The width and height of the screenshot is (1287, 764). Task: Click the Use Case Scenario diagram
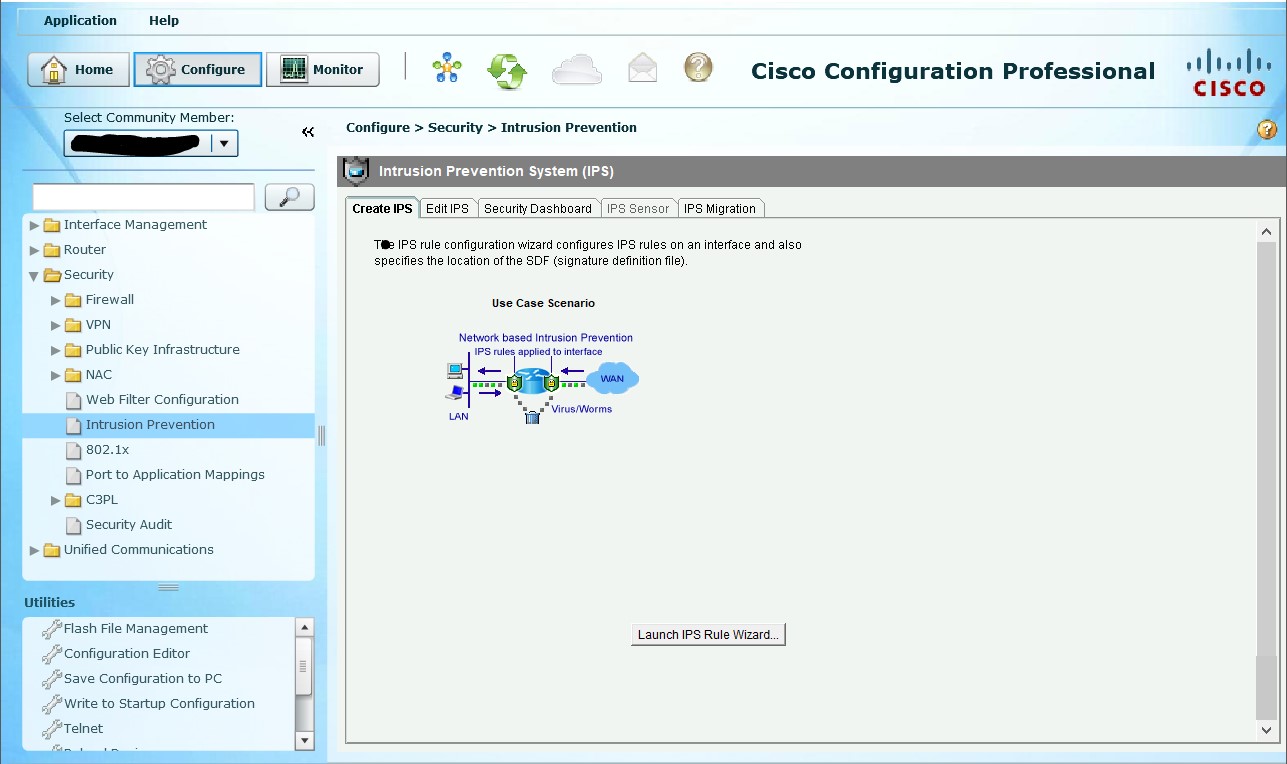coord(543,378)
